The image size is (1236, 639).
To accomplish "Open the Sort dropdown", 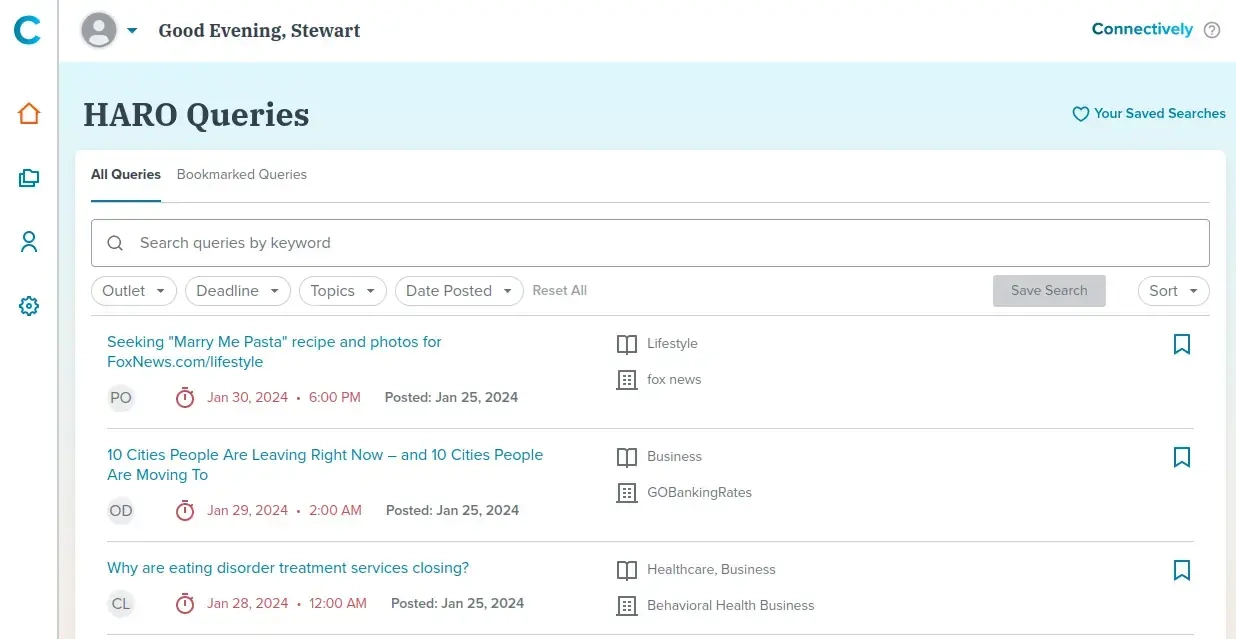I will (1173, 291).
